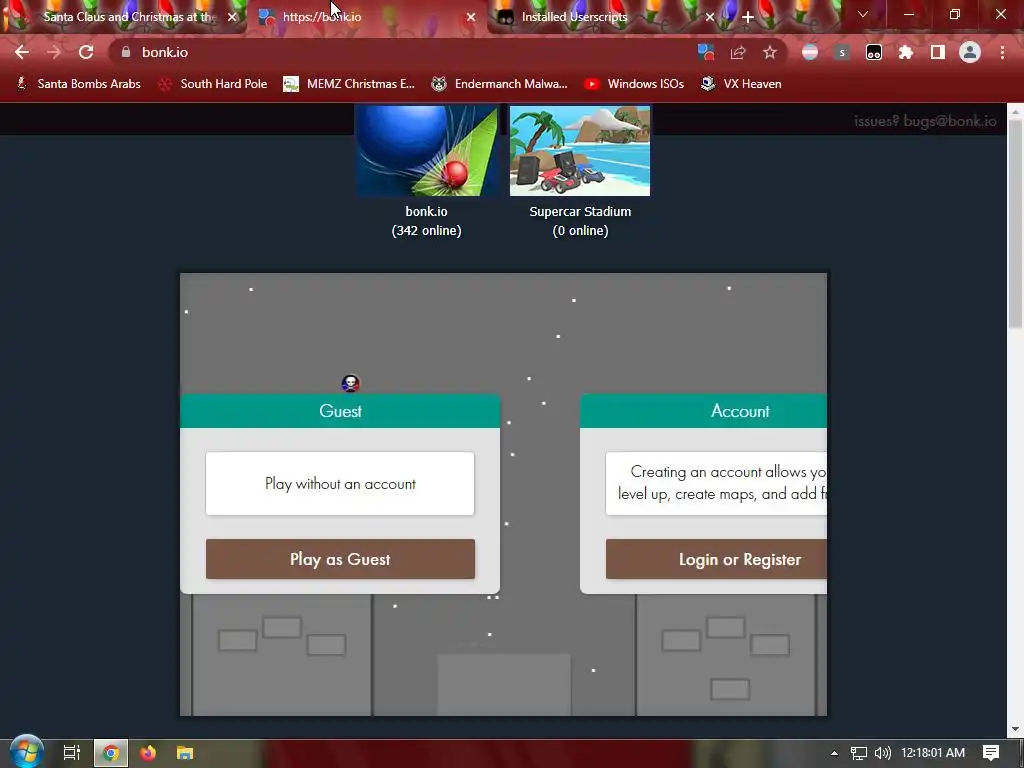Reload the bonk.io page

pyautogui.click(x=86, y=52)
